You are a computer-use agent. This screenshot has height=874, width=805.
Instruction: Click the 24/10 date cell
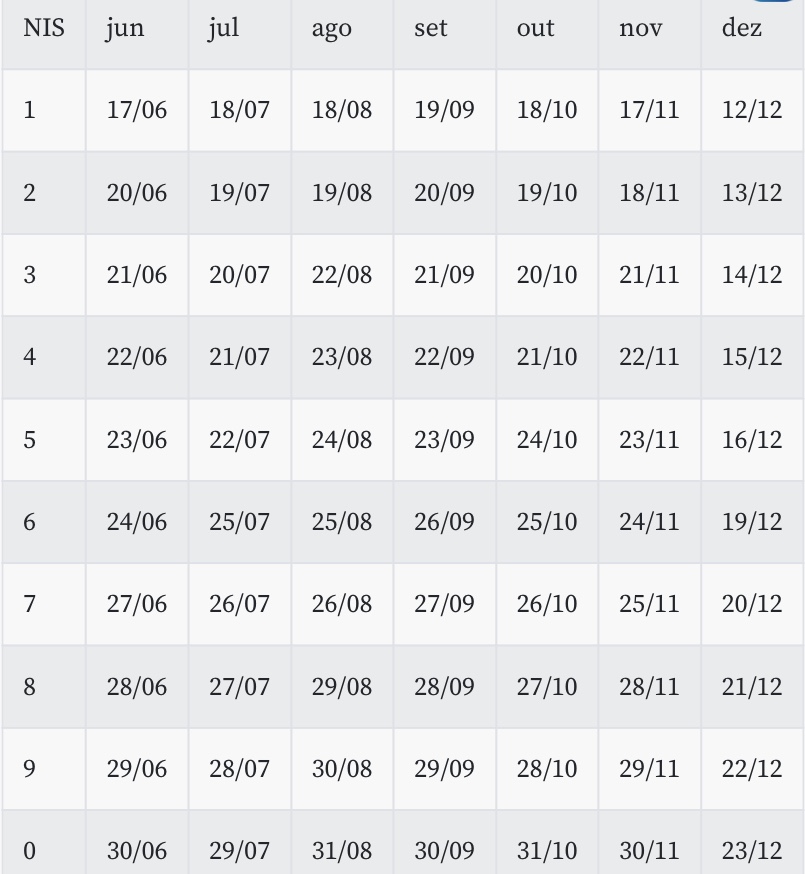pyautogui.click(x=547, y=439)
